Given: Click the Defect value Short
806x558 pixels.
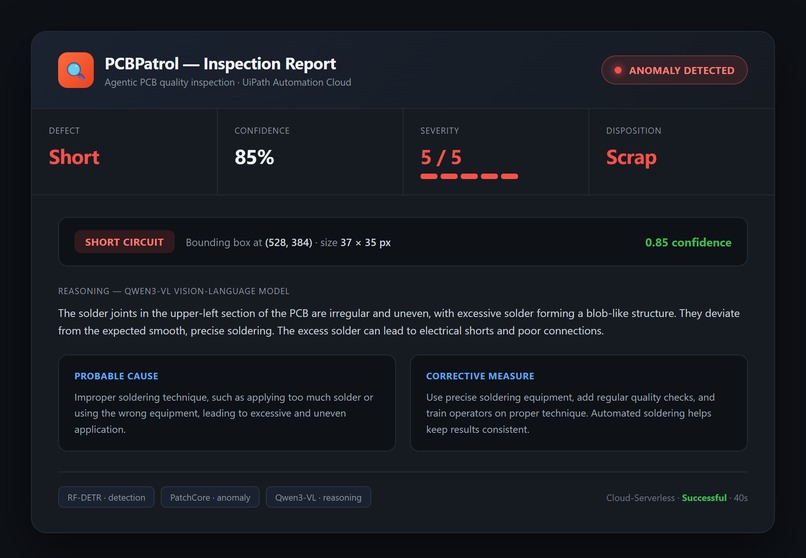Looking at the screenshot, I should click(74, 157).
